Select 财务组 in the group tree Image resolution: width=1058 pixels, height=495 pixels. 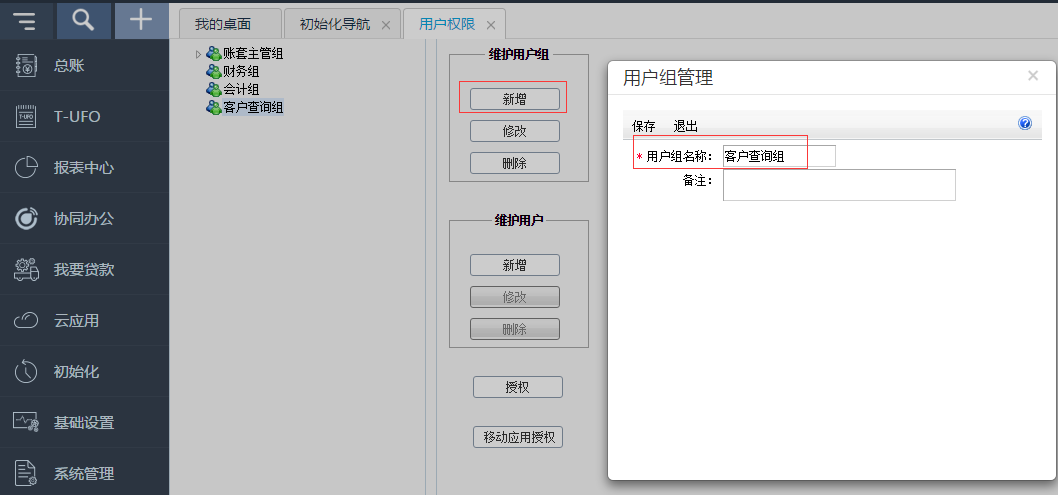coord(241,72)
